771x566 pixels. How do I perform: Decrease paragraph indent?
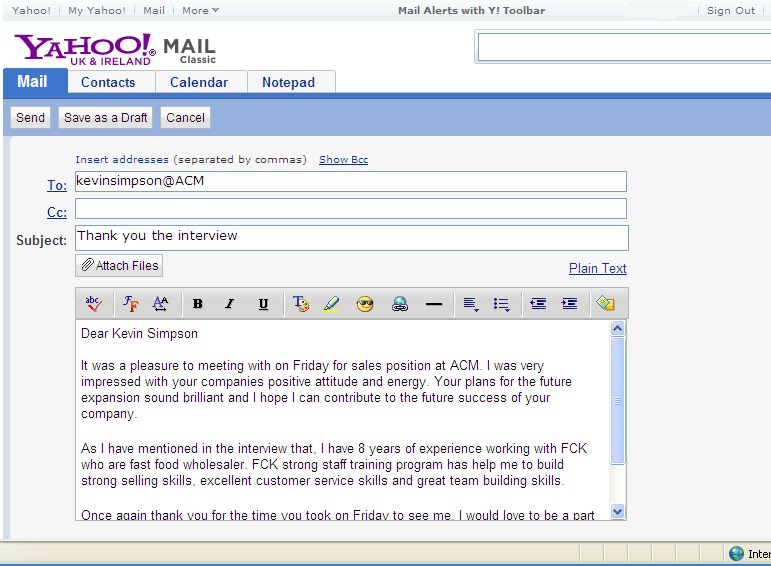point(538,304)
